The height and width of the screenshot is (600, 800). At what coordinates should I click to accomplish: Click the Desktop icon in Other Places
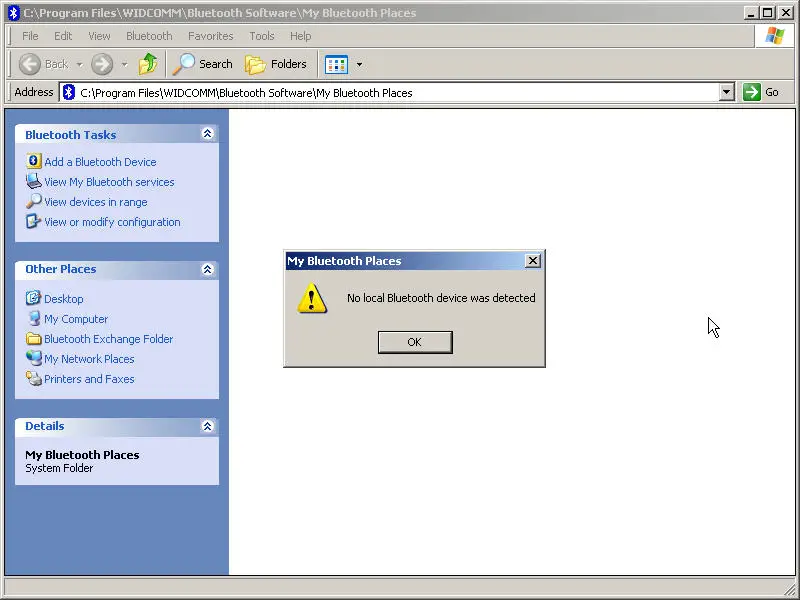(34, 298)
